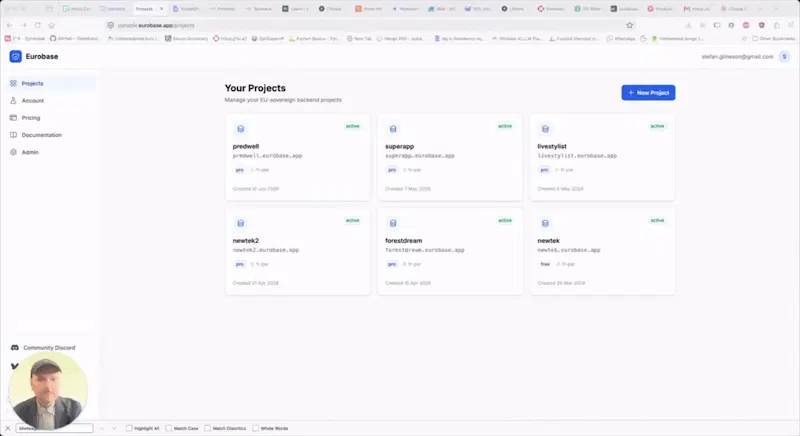800x436 pixels.
Task: Click the database icon on livestylist card
Action: [x=545, y=129]
